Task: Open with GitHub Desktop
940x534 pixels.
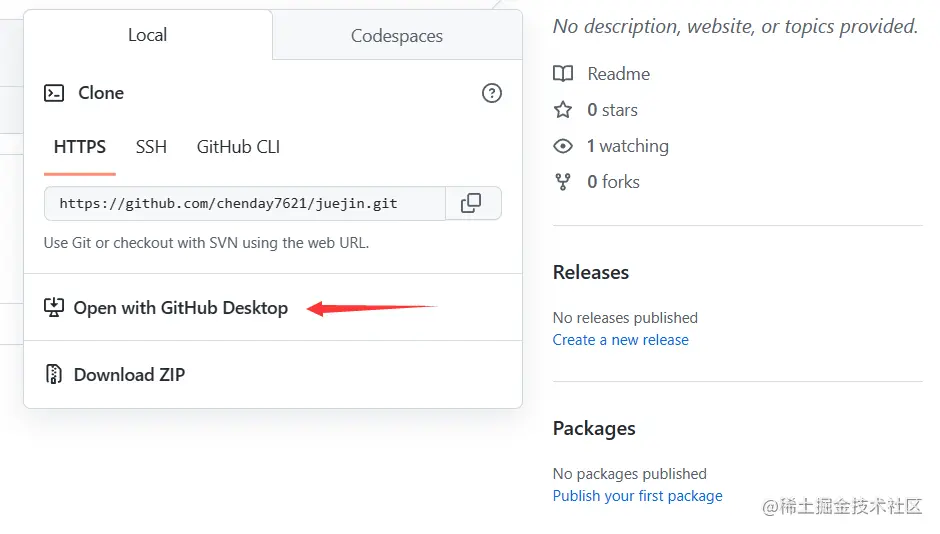Action: click(180, 308)
